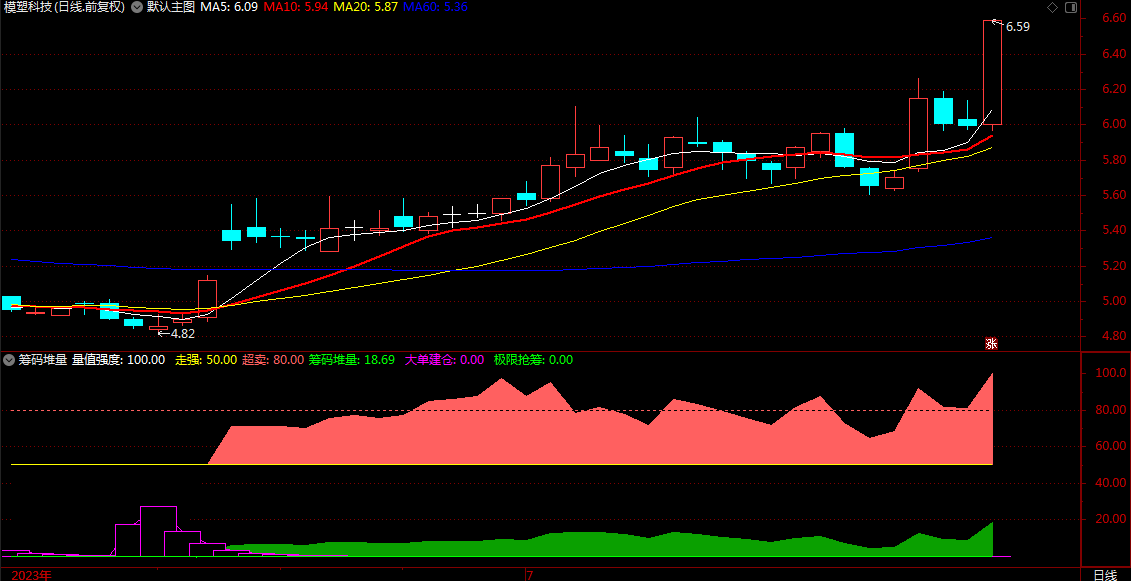Viewport: 1131px width, 581px height.
Task: Click the 6.00 price axis label
Action: tap(1115, 124)
